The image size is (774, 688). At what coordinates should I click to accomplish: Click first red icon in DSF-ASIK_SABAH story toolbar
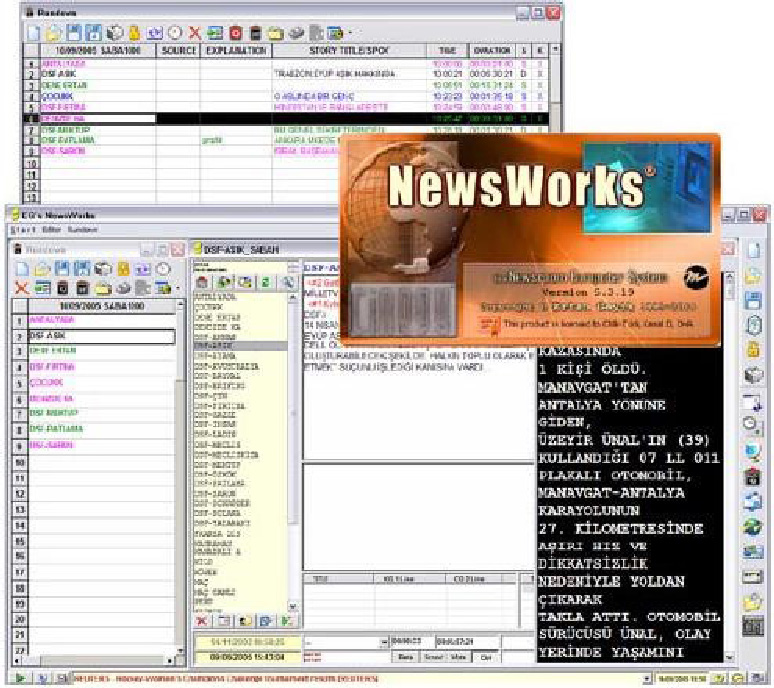(x=202, y=282)
